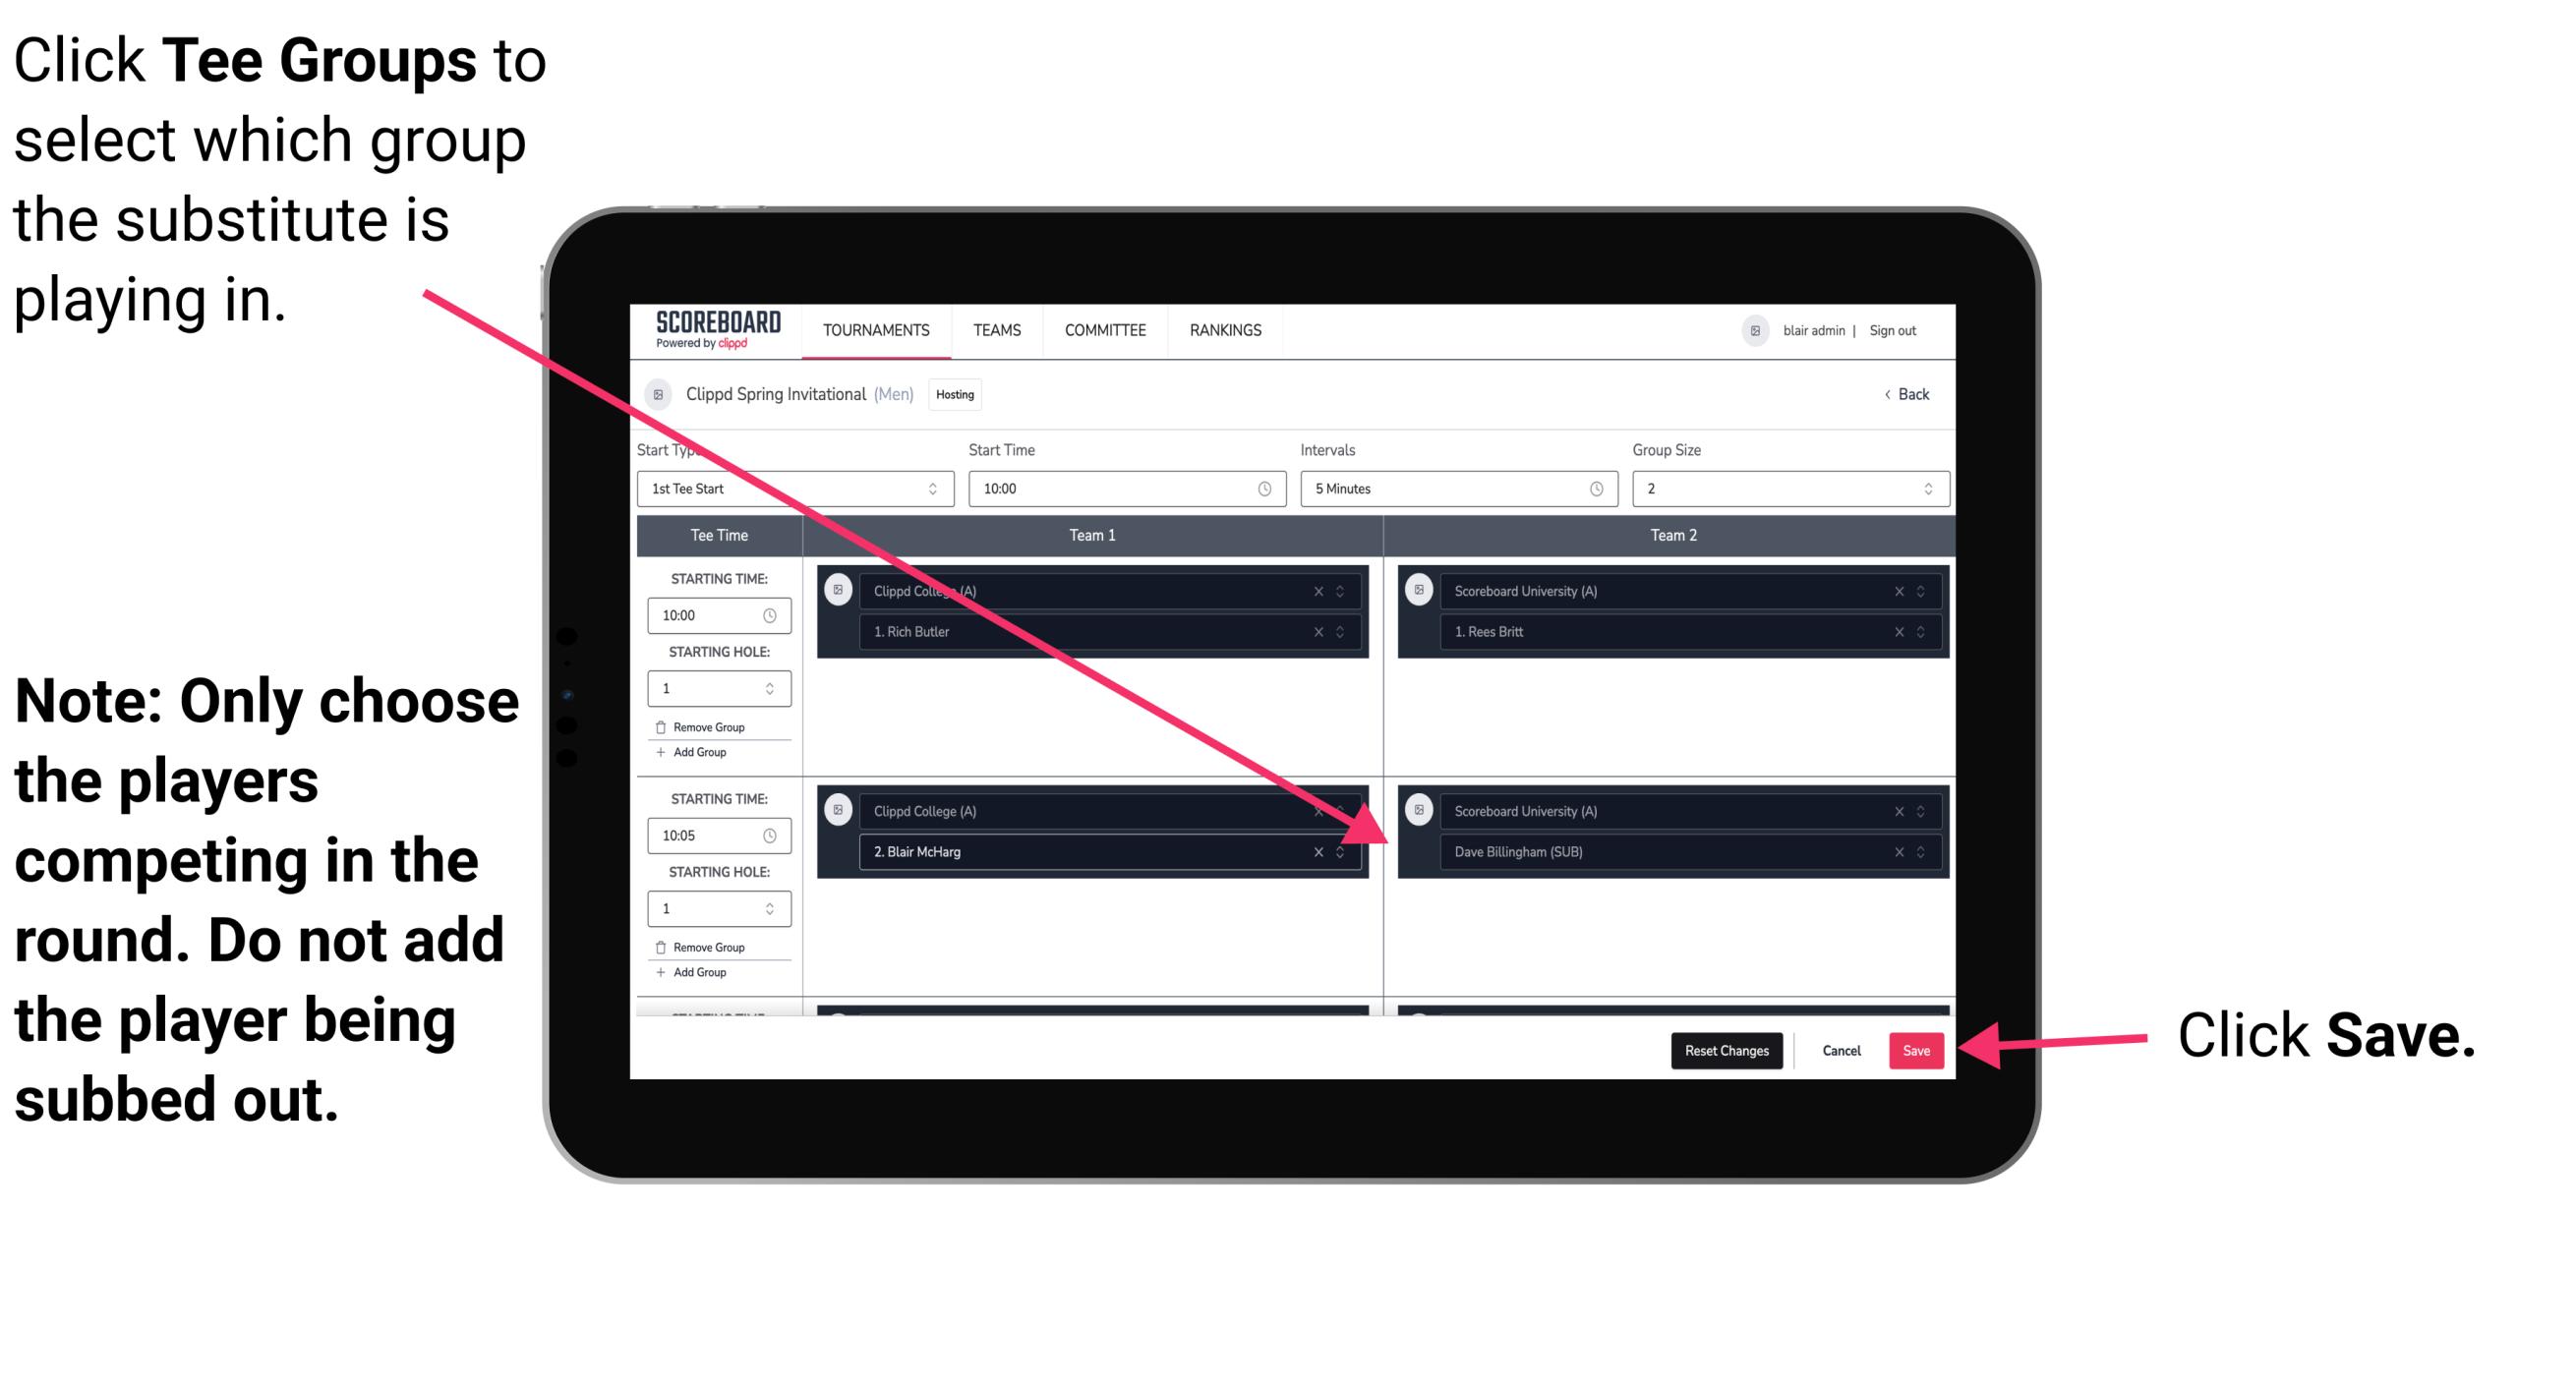Click the Reset Changes button
This screenshot has width=2576, height=1385.
(x=1723, y=1049)
